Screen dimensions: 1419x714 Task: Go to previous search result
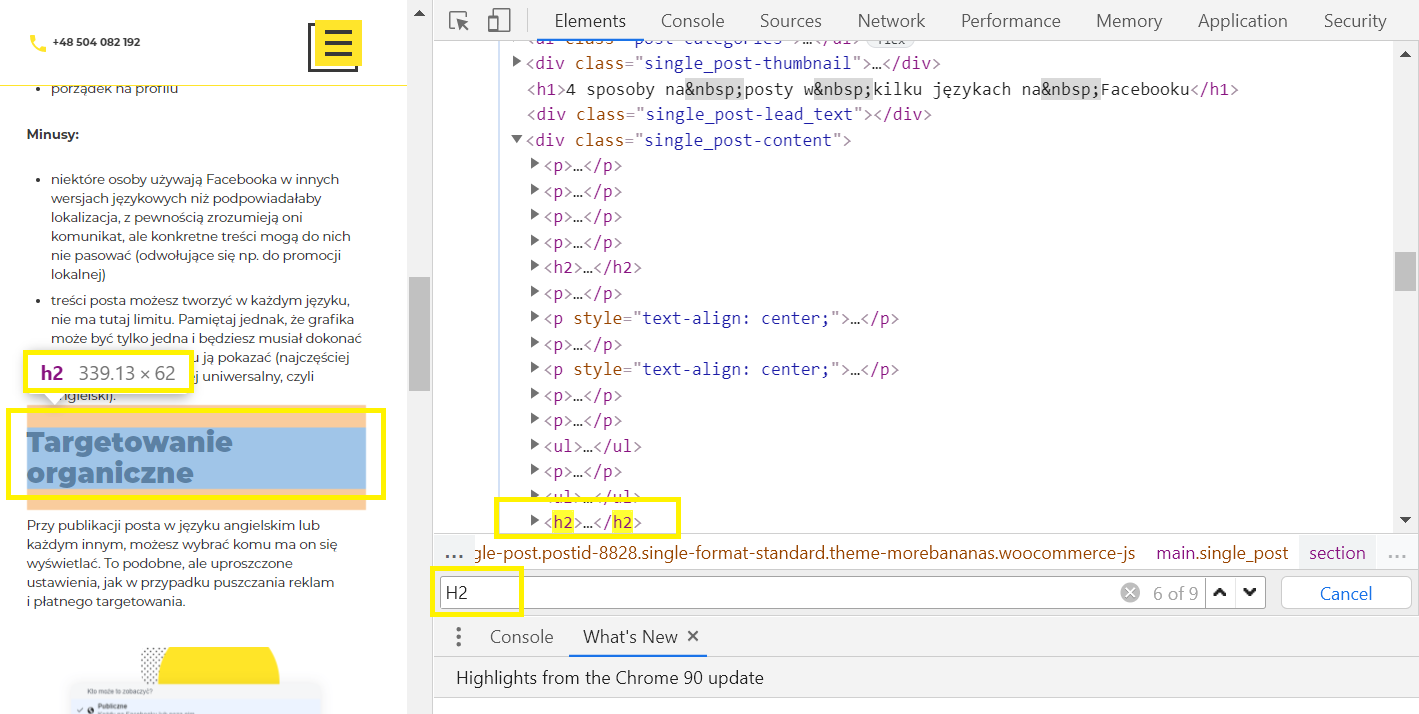(x=1219, y=592)
